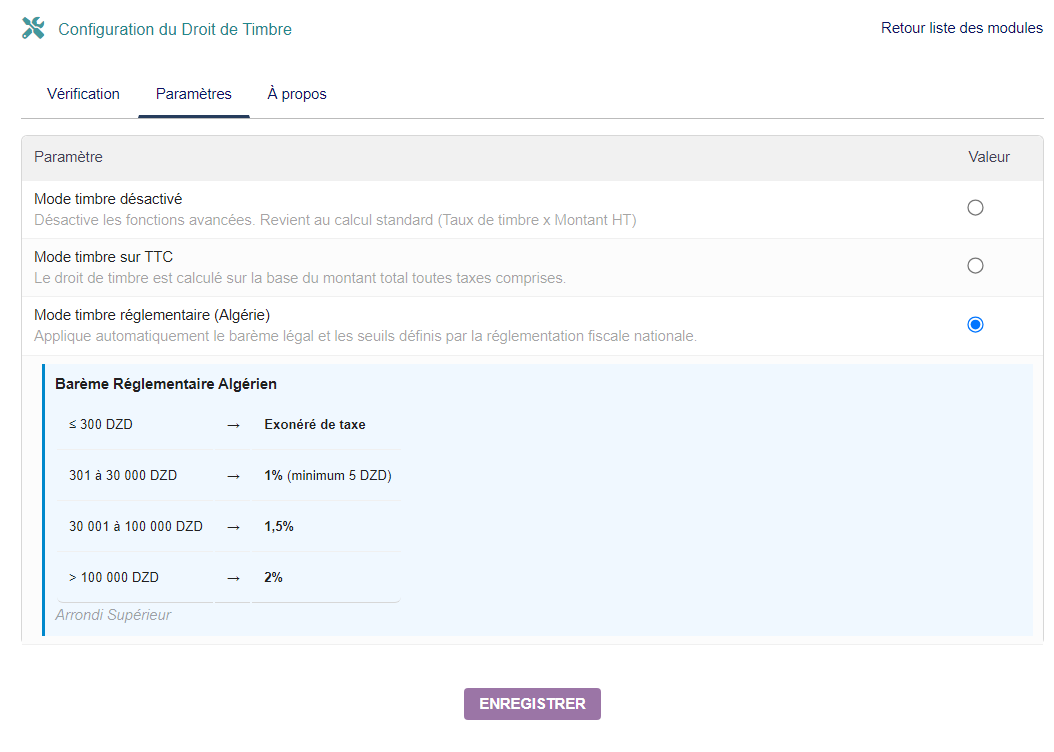Screen dimensions: 1054x752
Task: Click the ENREGISTRER button
Action: [532, 704]
